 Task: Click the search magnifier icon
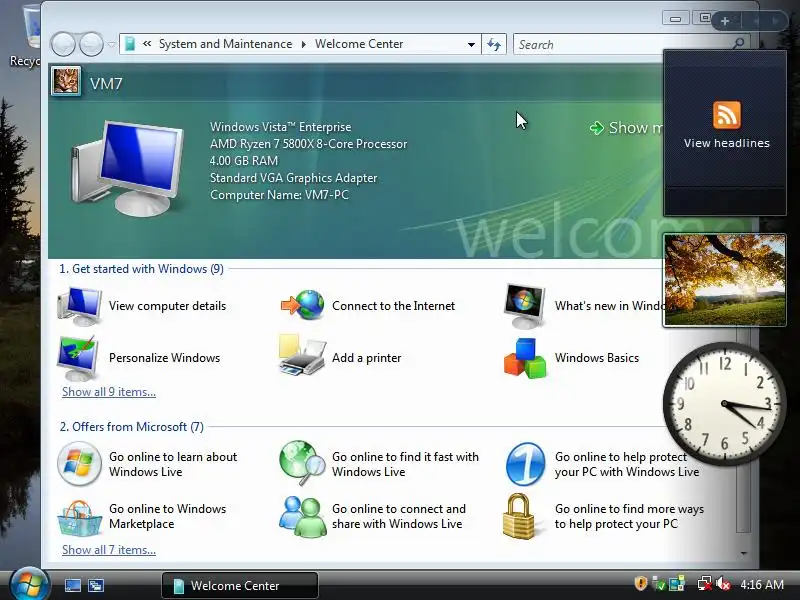pyautogui.click(x=738, y=44)
